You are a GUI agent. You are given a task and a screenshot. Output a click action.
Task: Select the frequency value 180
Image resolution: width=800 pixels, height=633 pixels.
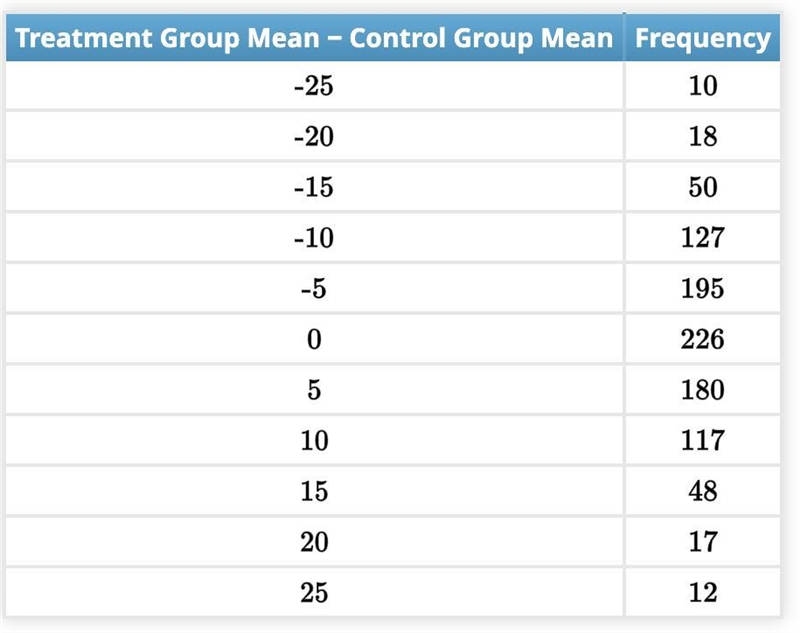(x=703, y=390)
